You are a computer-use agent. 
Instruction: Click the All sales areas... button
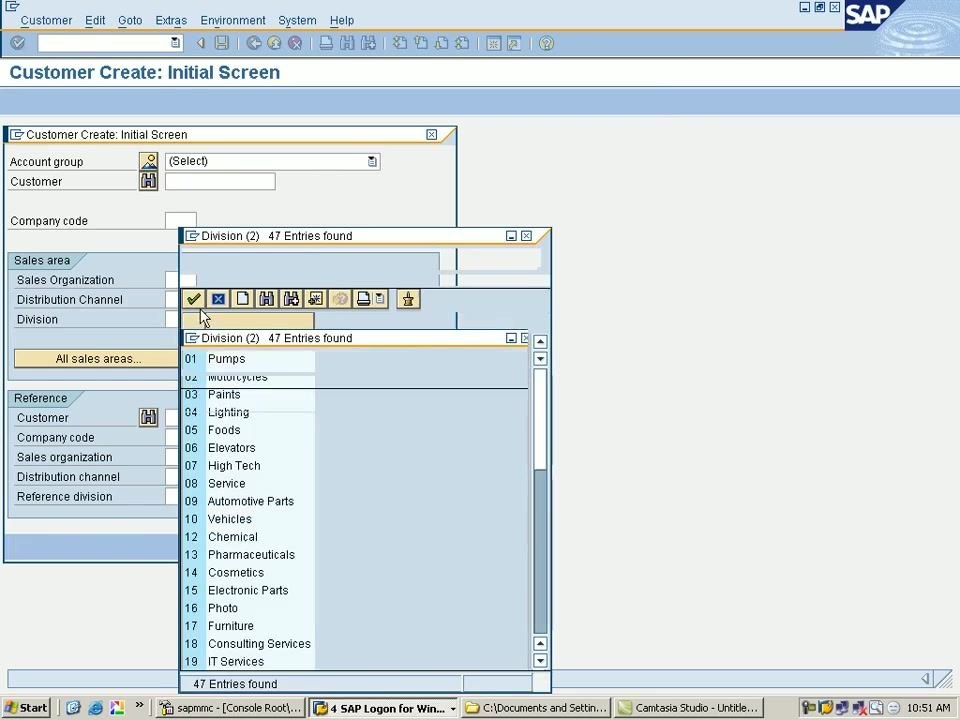(x=98, y=359)
